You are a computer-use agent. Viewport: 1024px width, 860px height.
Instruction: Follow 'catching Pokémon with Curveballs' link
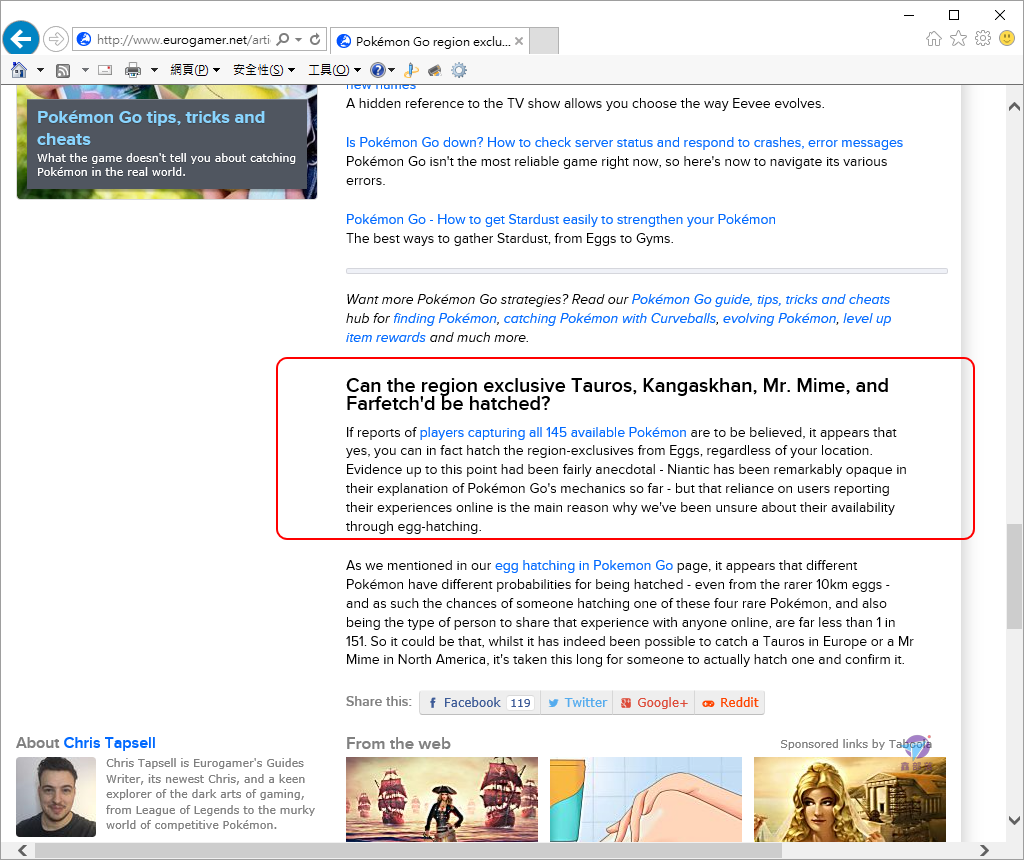pyautogui.click(x=610, y=318)
